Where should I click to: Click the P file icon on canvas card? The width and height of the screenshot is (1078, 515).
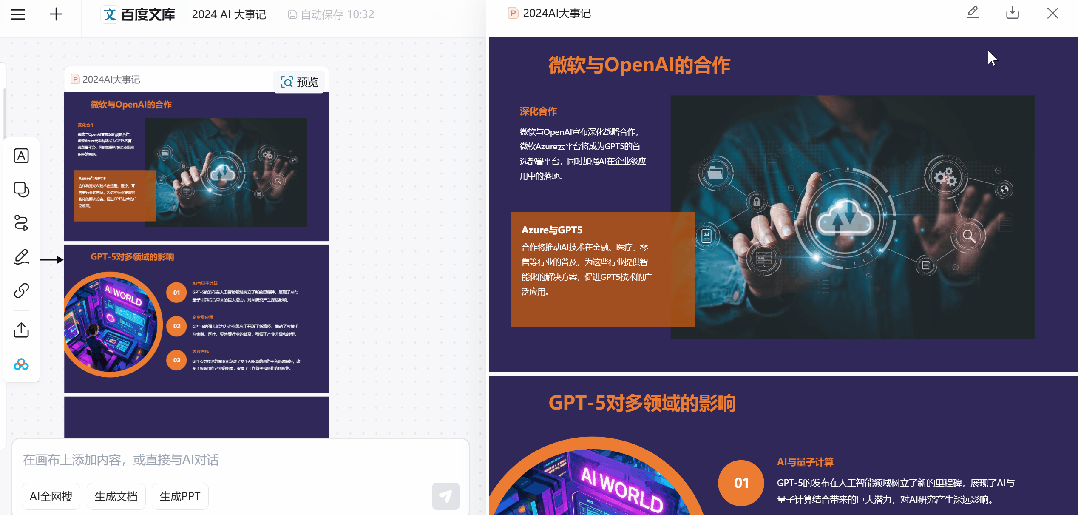[75, 79]
